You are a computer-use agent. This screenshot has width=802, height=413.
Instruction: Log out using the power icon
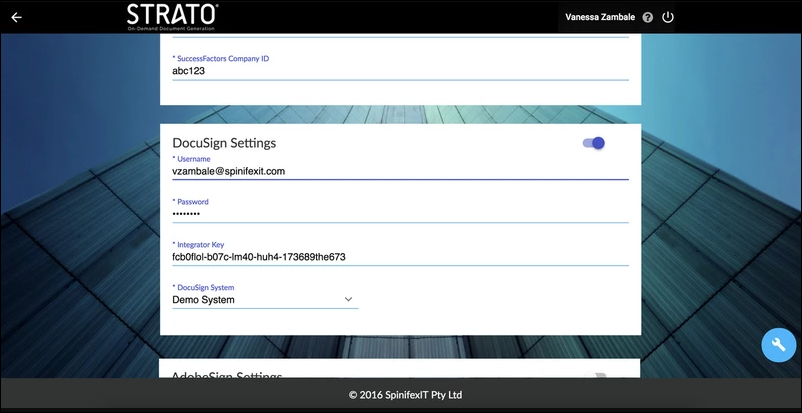coord(668,18)
